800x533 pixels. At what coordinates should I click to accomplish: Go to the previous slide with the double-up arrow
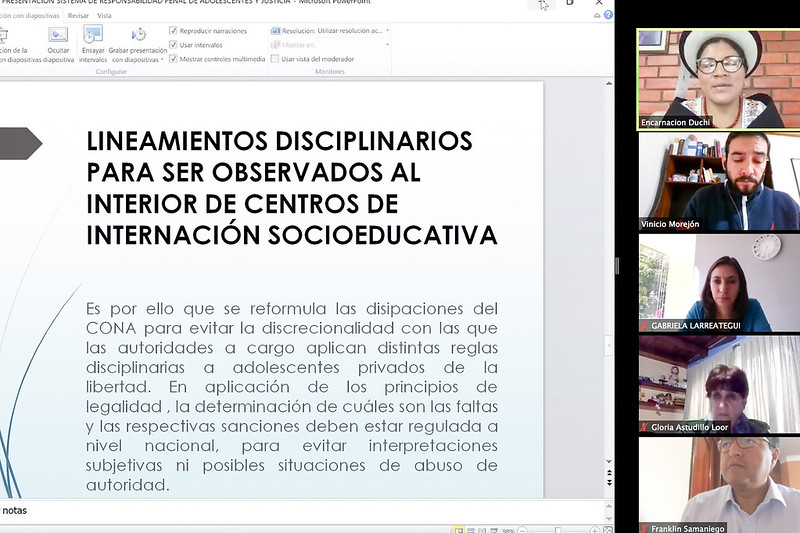click(x=609, y=474)
